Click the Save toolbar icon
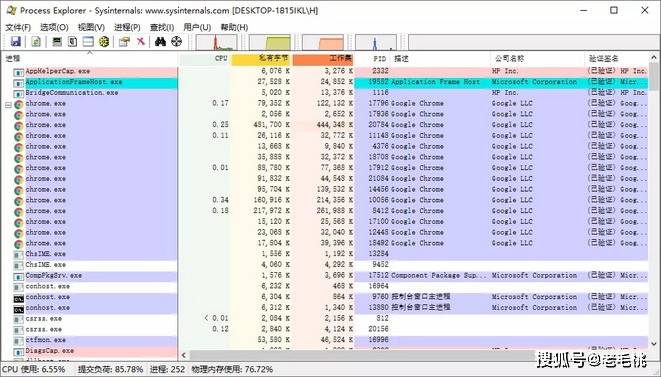This screenshot has width=661, height=377. click(x=16, y=41)
